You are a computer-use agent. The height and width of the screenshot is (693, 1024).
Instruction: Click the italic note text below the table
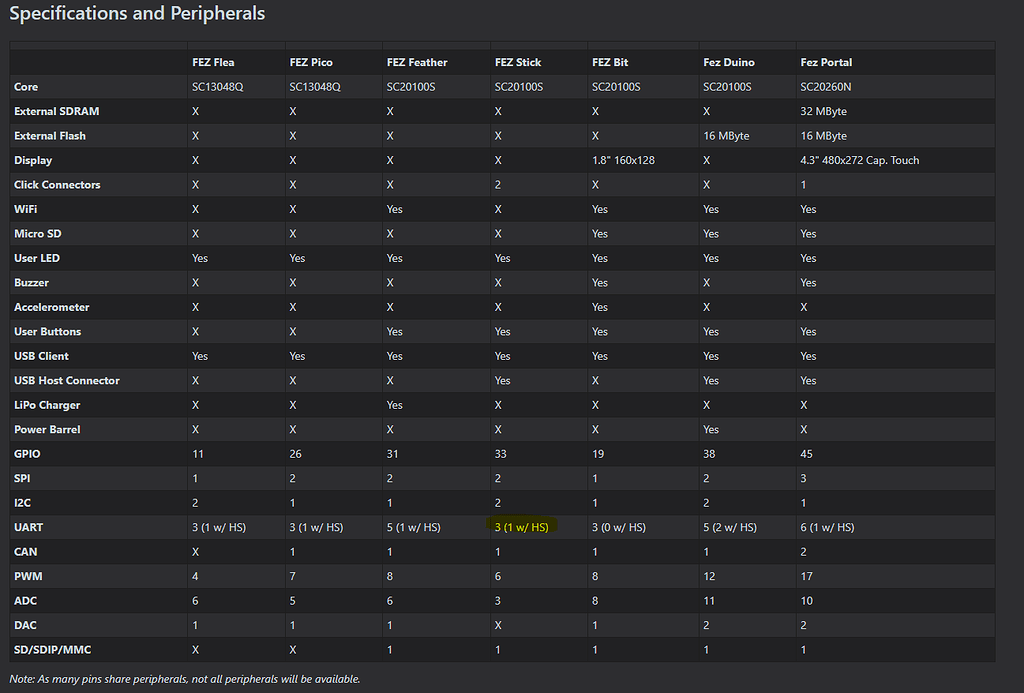(x=184, y=678)
